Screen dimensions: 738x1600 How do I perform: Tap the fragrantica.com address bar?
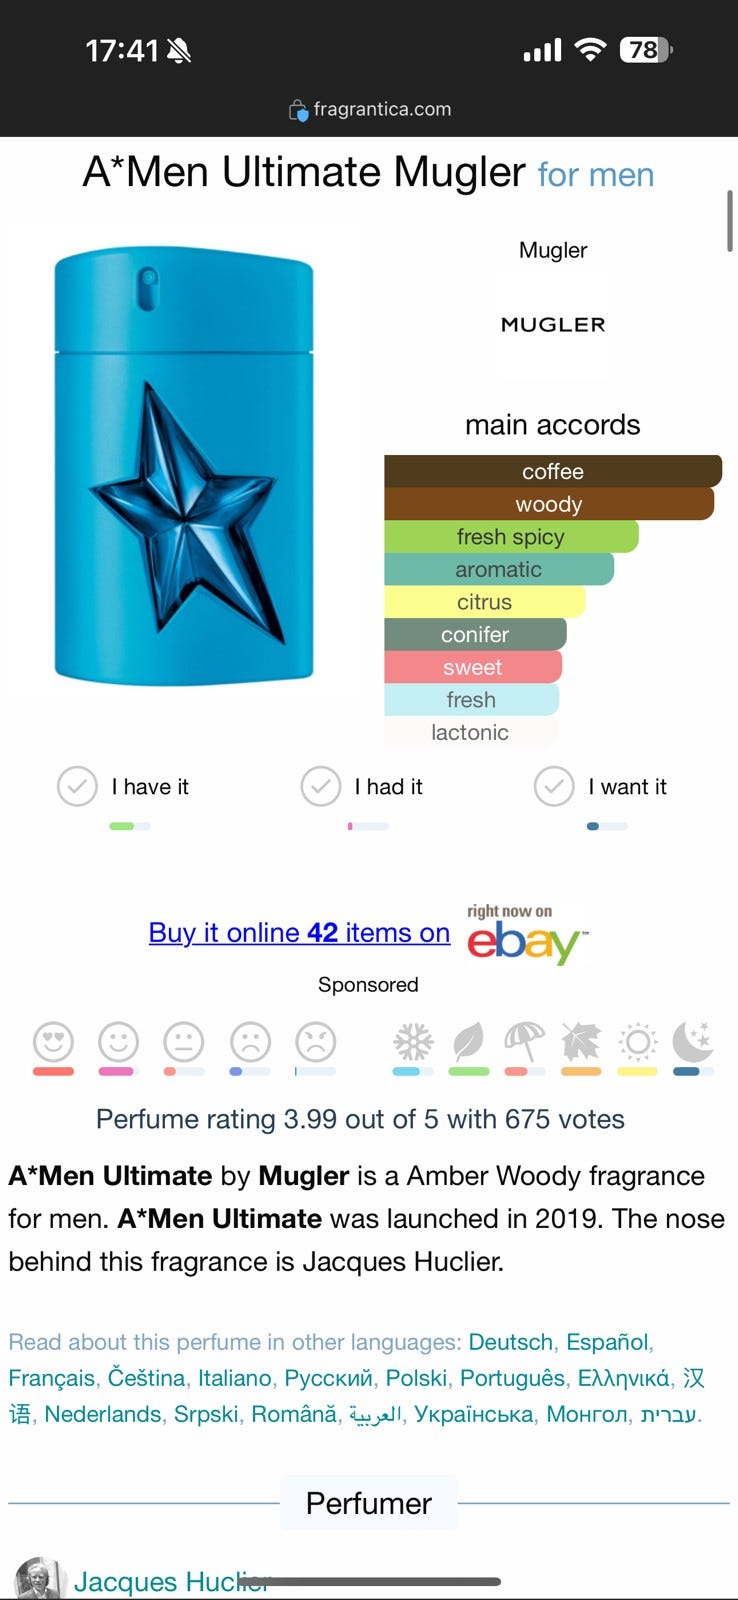[x=369, y=109]
